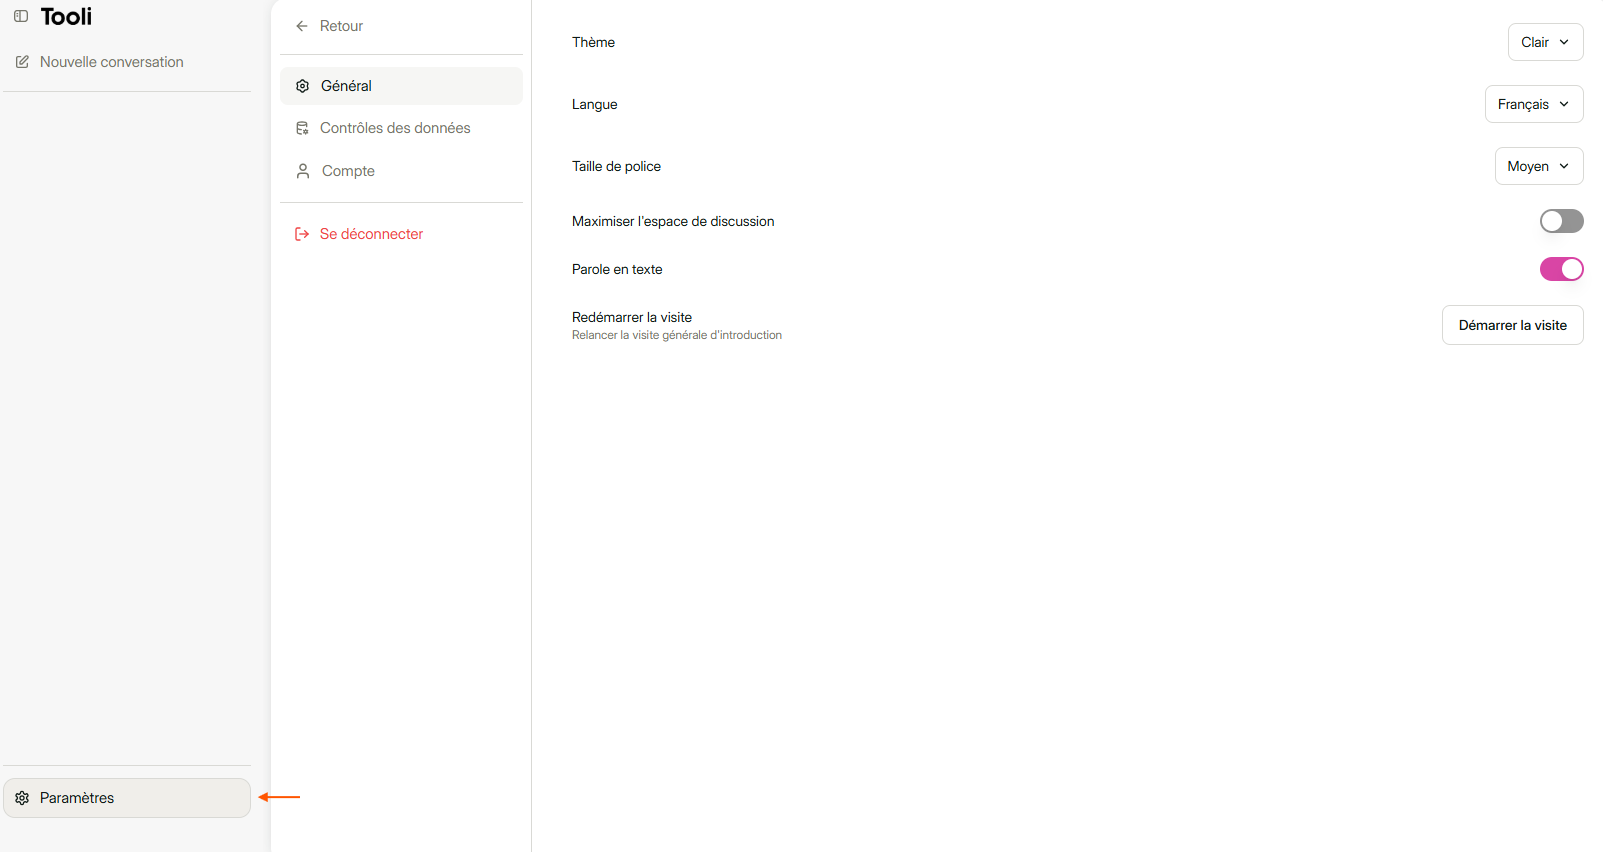
Task: Open the Langue dropdown showing Français
Action: pos(1534,104)
